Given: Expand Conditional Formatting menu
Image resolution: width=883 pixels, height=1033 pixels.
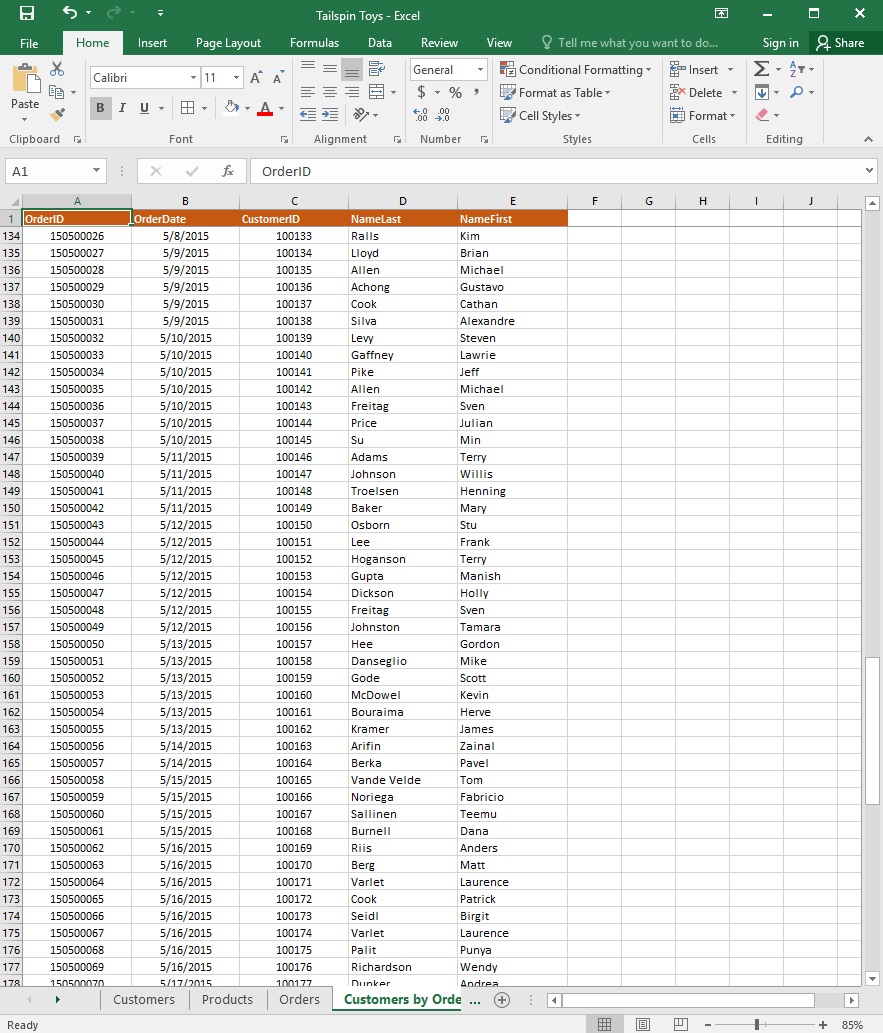Looking at the screenshot, I should [576, 70].
